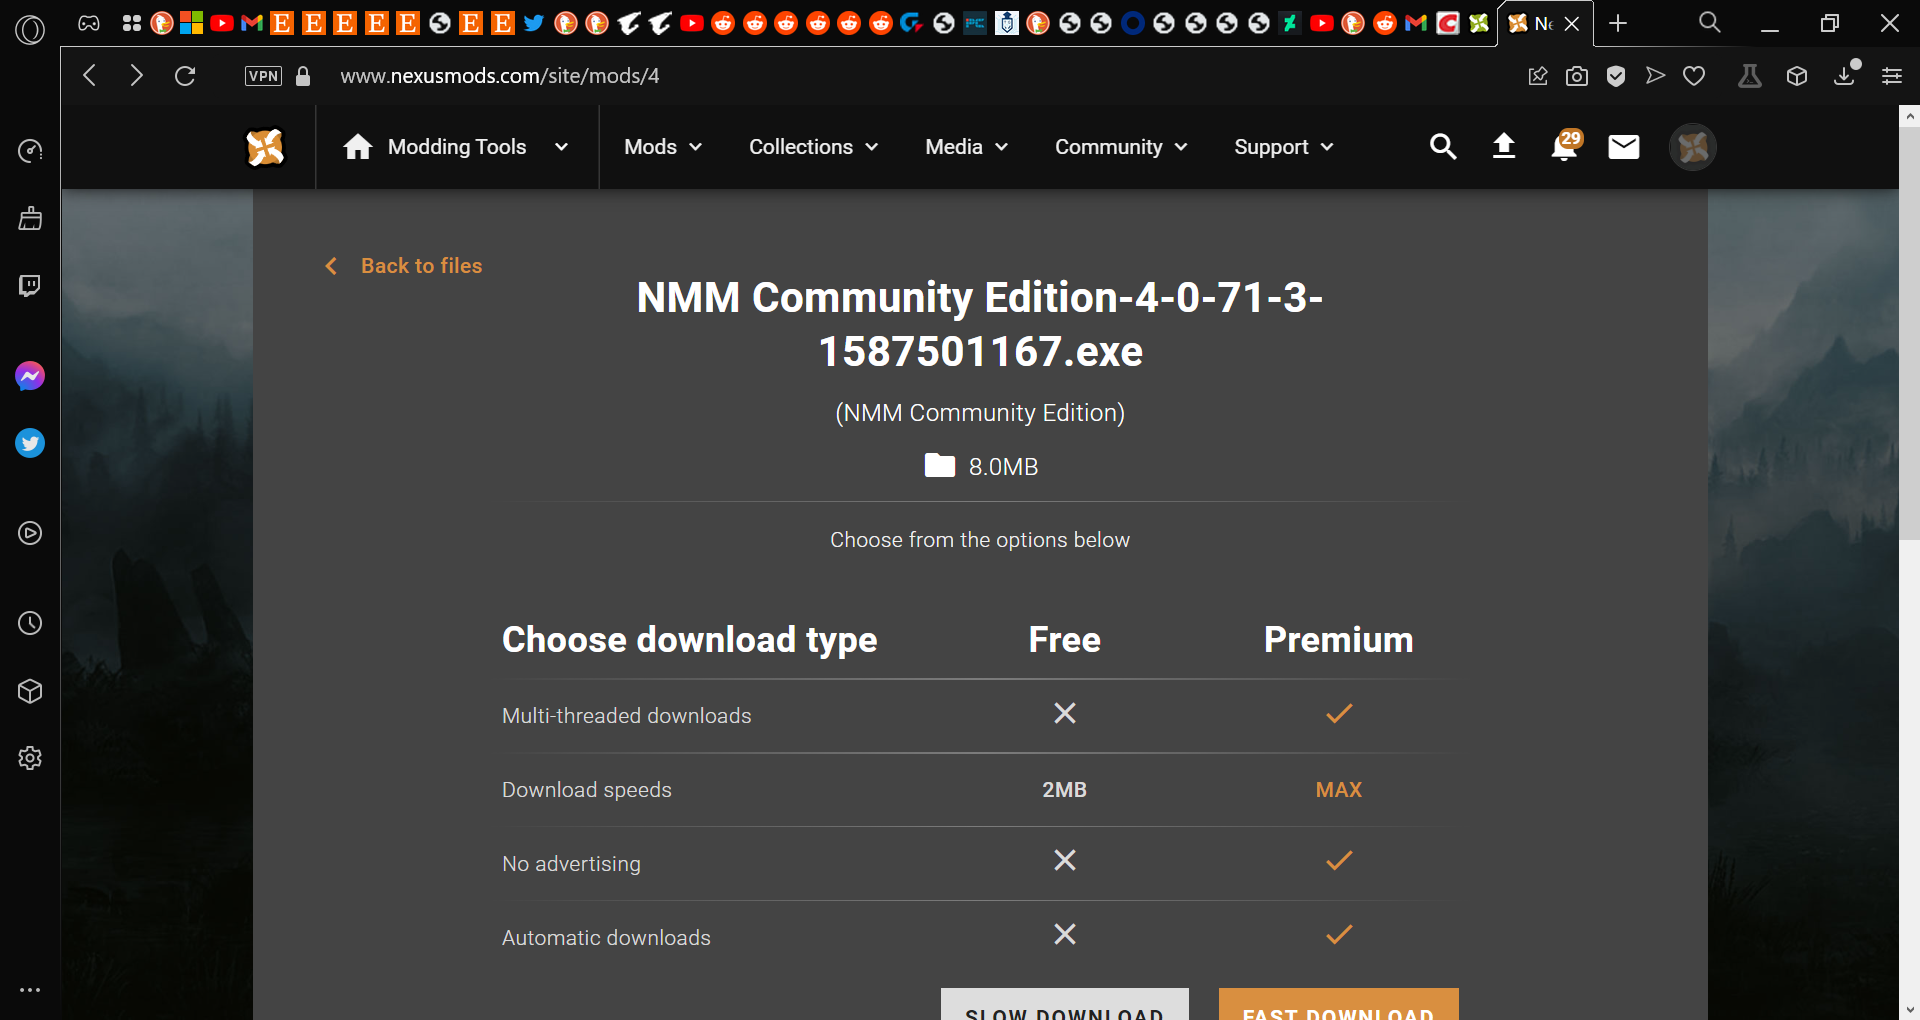Select the '2MB' download speed text
This screenshot has width=1920, height=1020.
pyautogui.click(x=1064, y=790)
